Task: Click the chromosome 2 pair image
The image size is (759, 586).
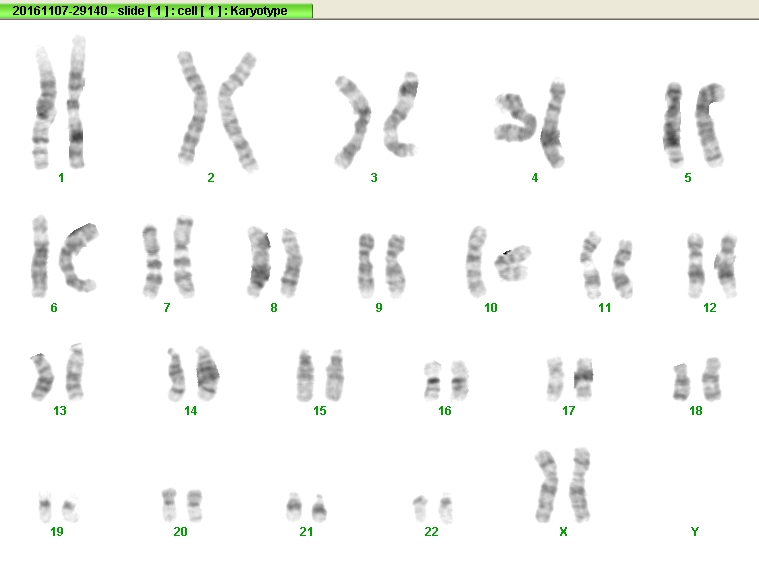Action: 217,111
